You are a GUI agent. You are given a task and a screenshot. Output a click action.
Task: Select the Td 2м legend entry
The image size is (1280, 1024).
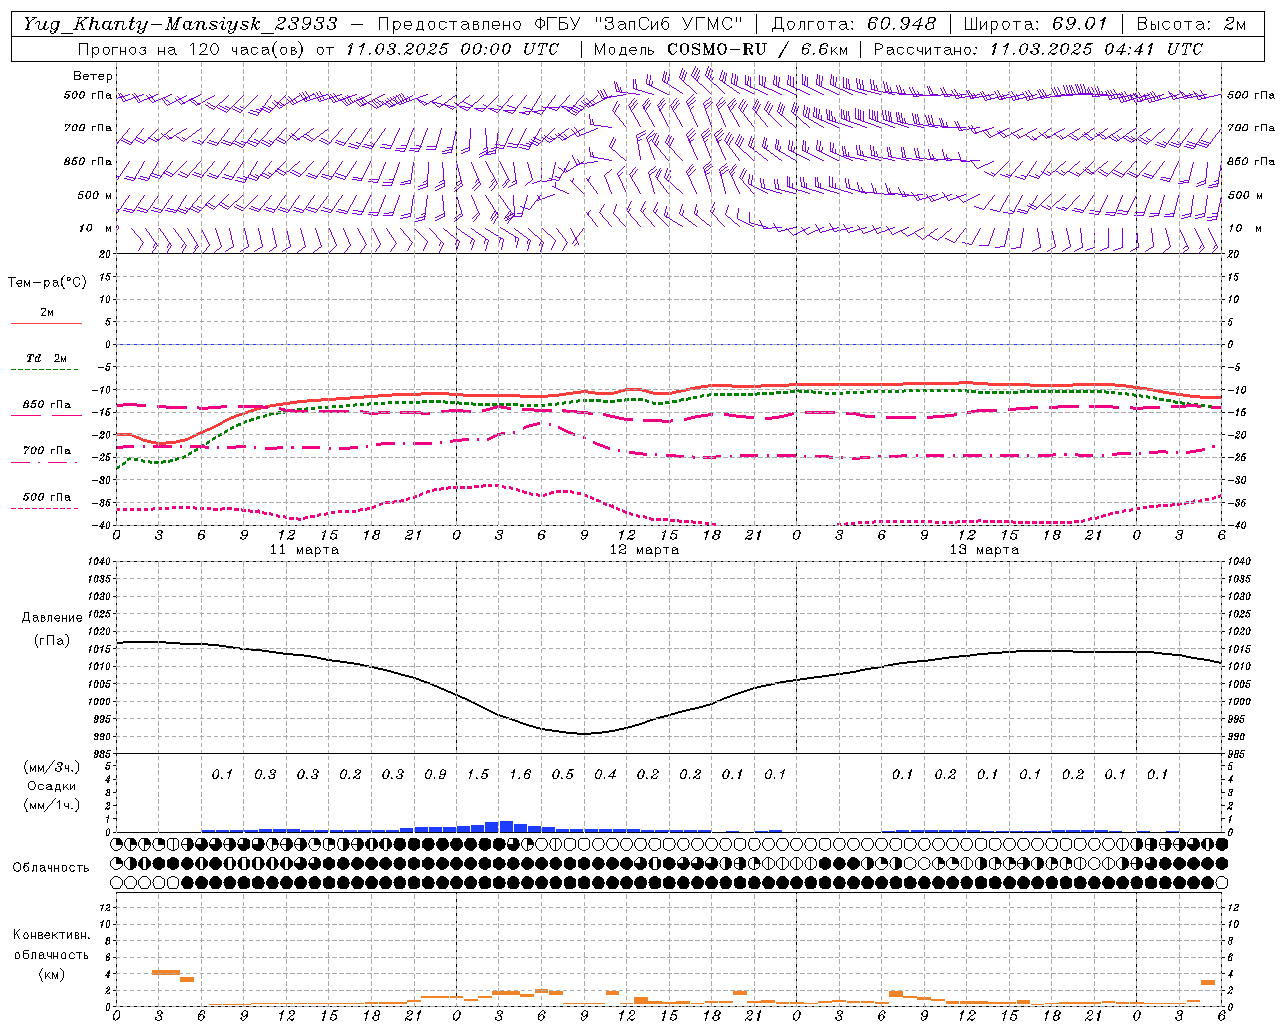tap(47, 358)
